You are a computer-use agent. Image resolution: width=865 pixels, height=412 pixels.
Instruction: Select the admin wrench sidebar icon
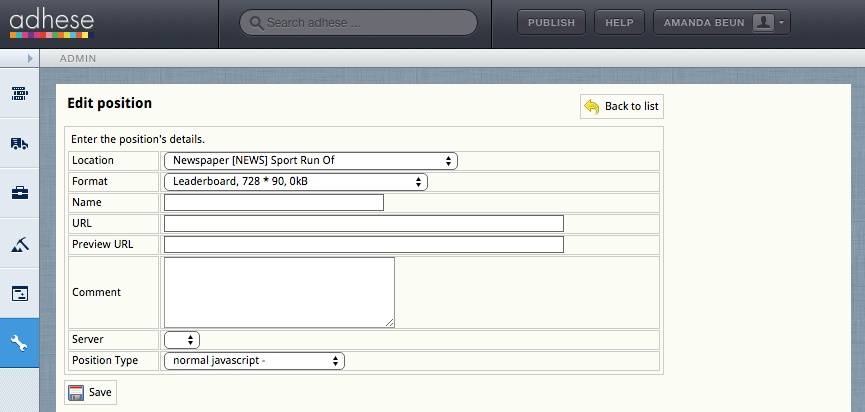point(19,343)
